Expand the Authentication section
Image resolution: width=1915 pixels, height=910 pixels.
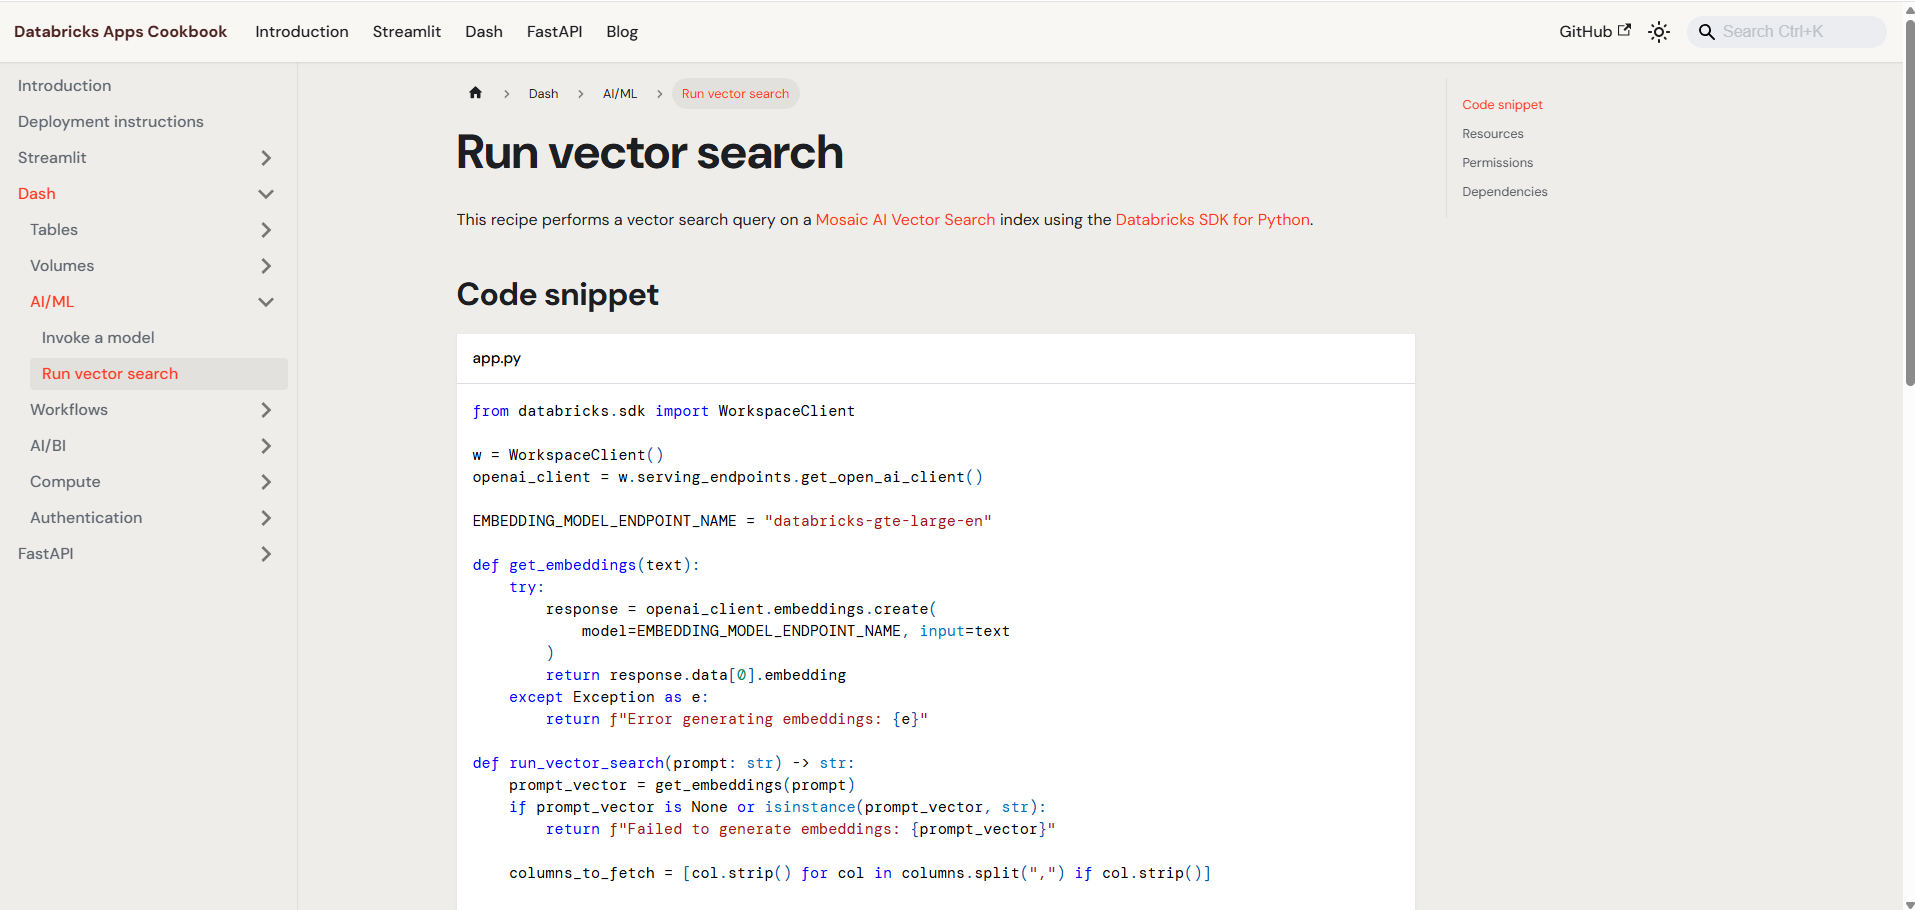click(x=265, y=517)
